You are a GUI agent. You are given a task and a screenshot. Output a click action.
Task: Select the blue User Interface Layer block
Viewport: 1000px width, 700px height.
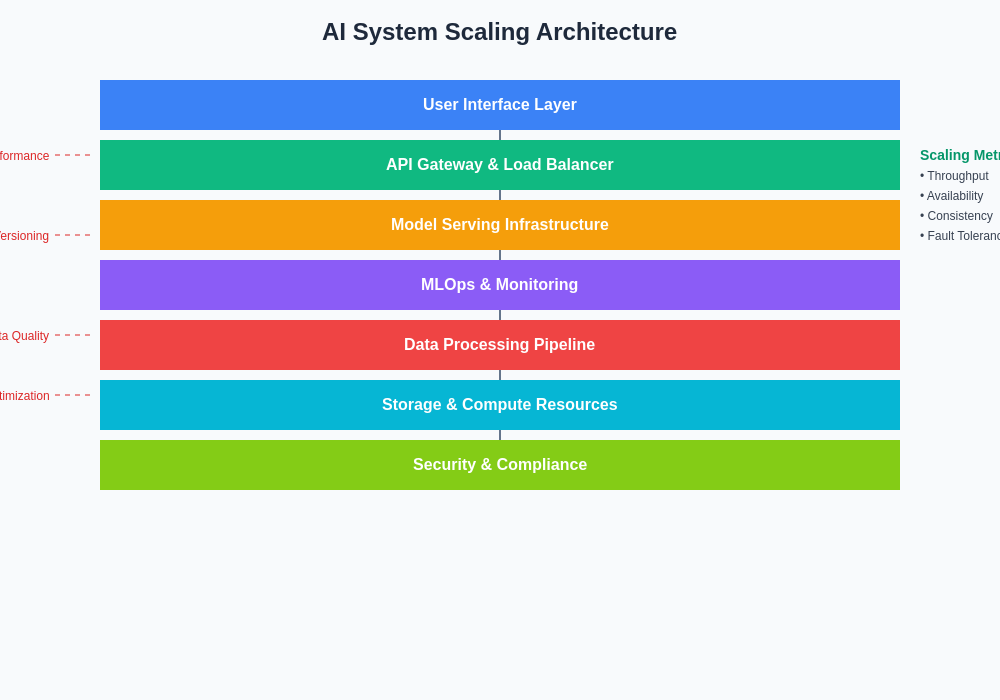[x=499, y=105]
